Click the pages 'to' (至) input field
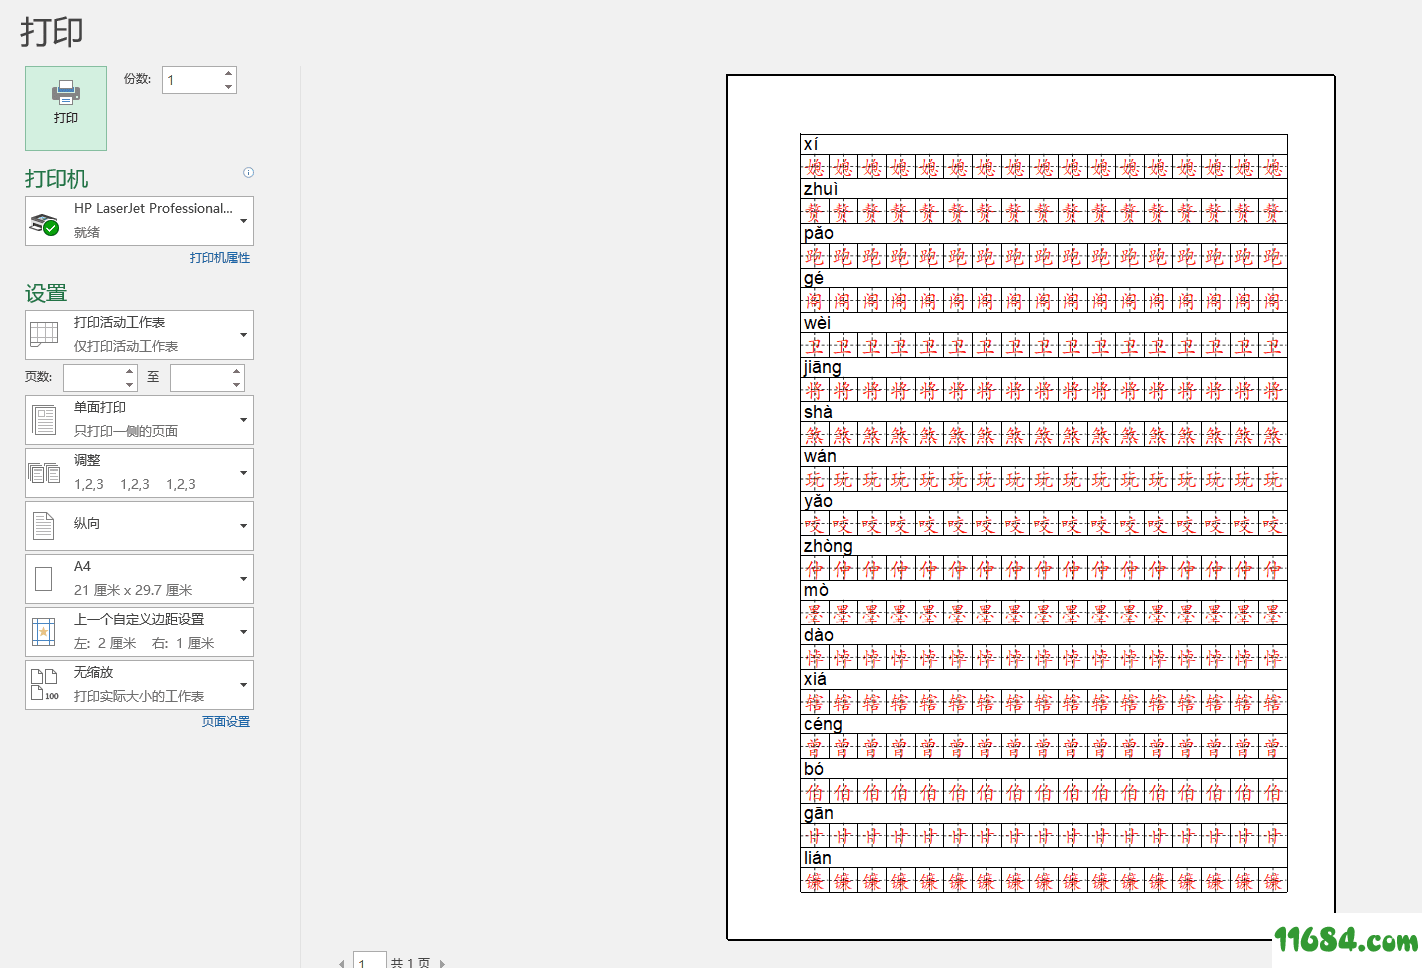Viewport: 1422px width, 968px height. coord(200,378)
